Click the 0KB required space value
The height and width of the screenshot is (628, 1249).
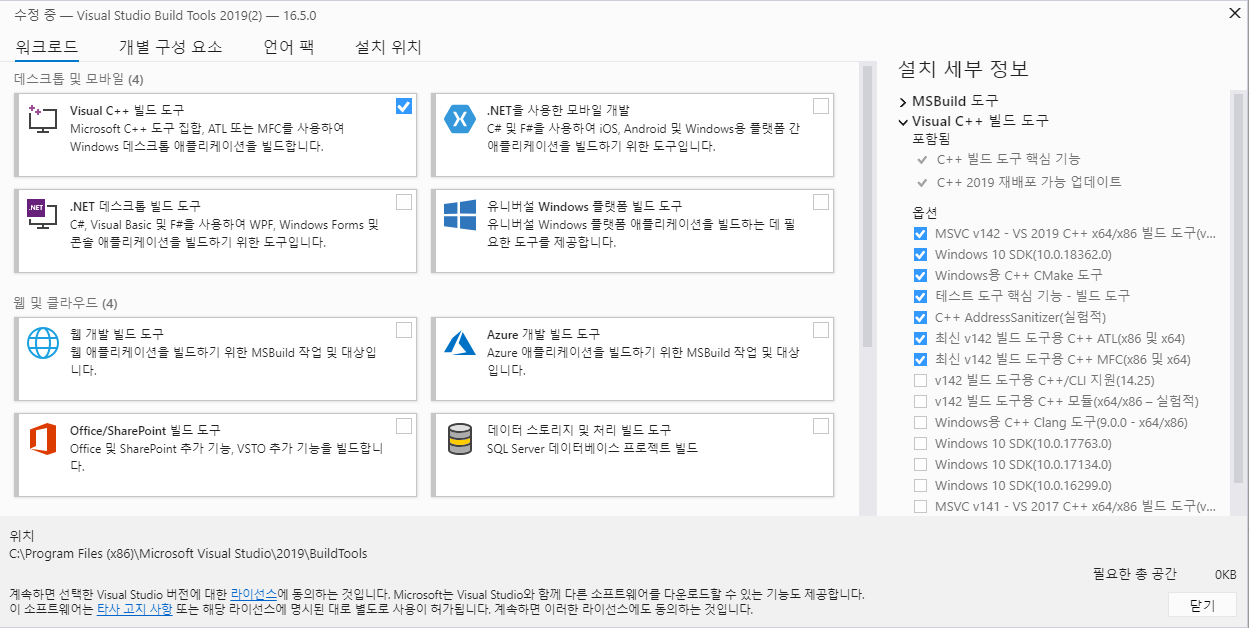click(x=1225, y=575)
